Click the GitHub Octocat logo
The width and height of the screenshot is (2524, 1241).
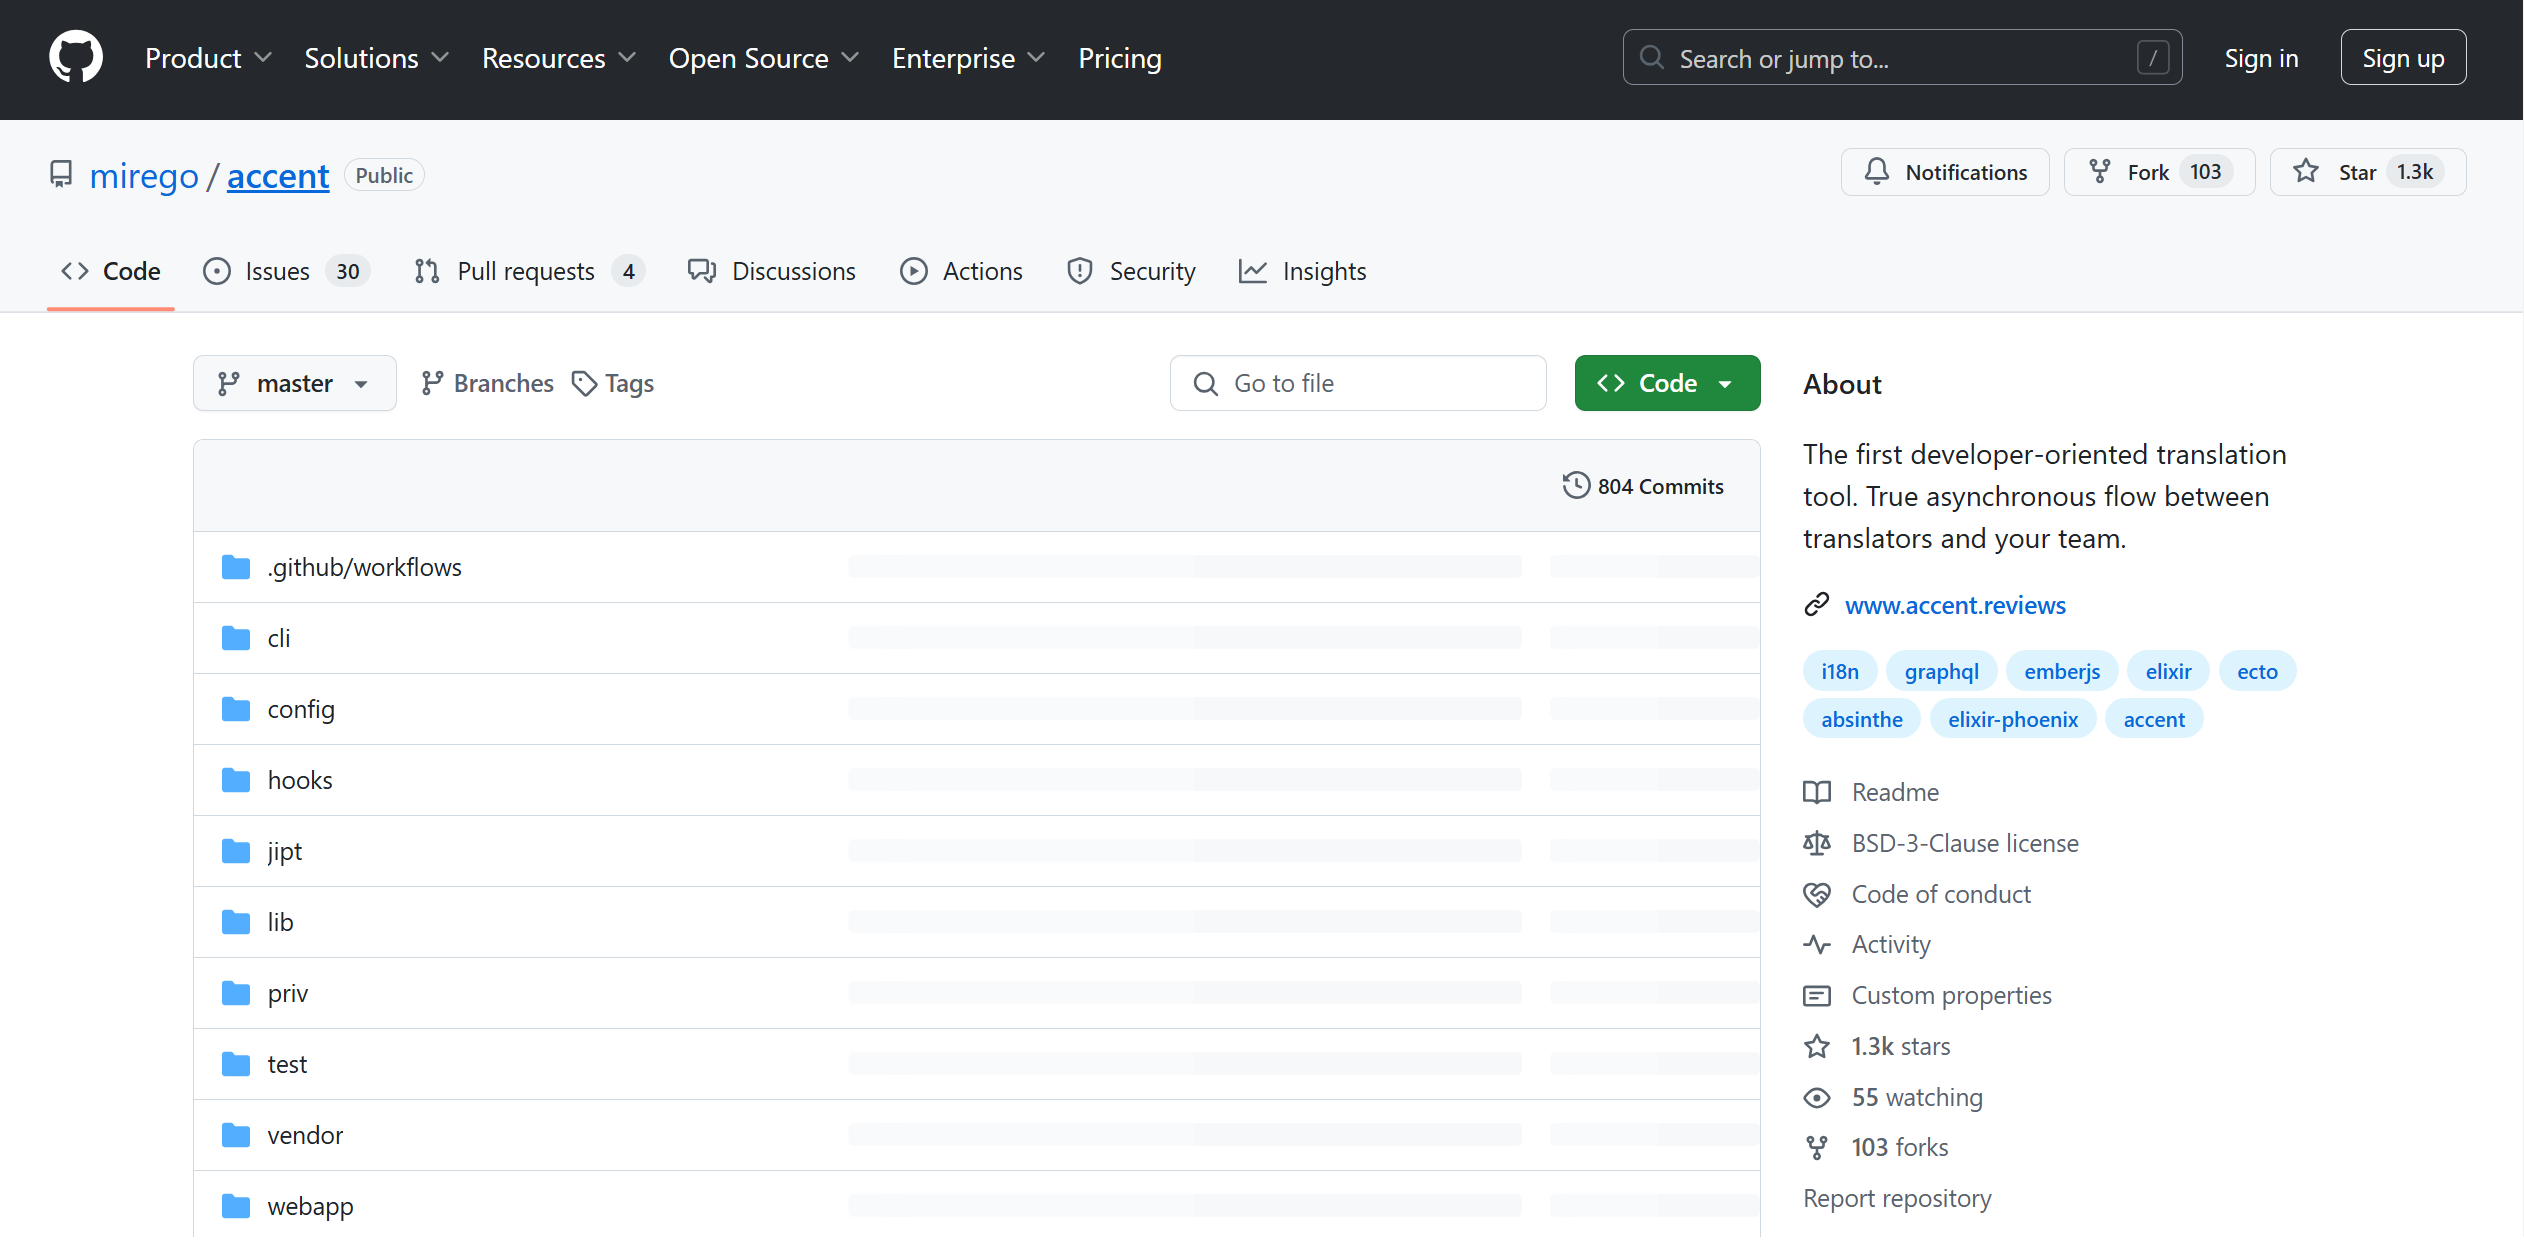(76, 57)
